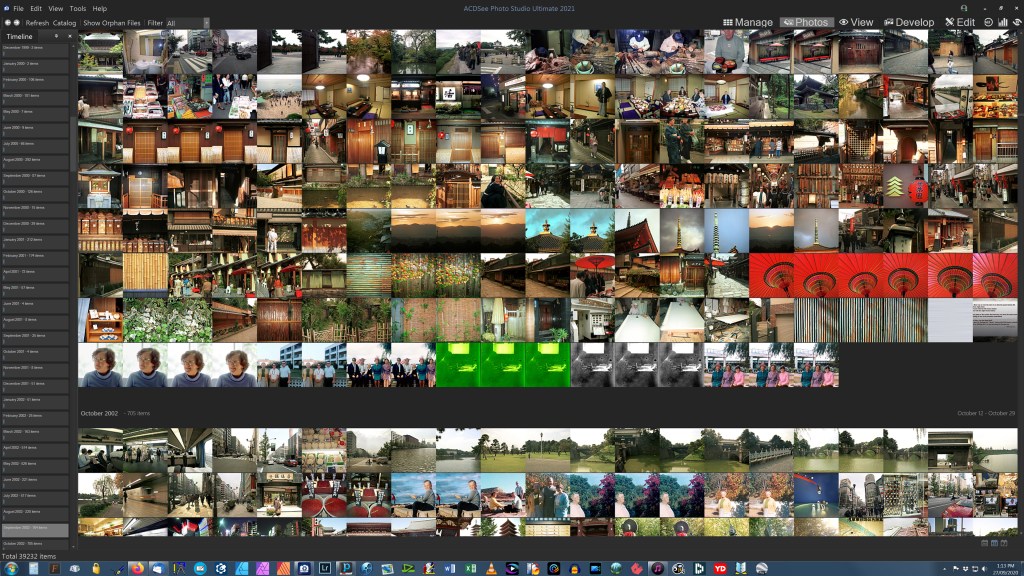The width and height of the screenshot is (1024, 576).
Task: Pin the Timeline panel
Action: pyautogui.click(x=56, y=36)
